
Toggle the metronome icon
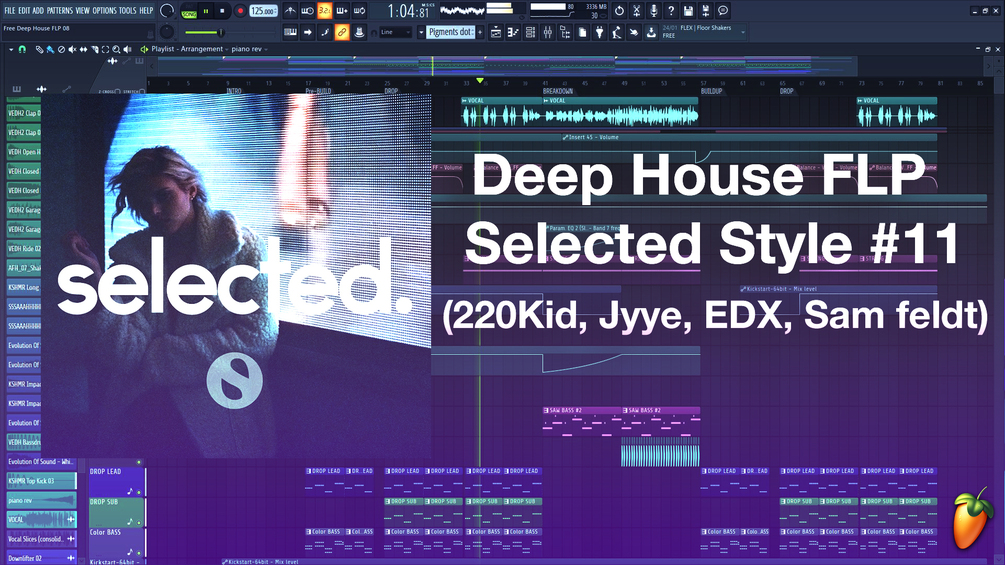(x=290, y=11)
